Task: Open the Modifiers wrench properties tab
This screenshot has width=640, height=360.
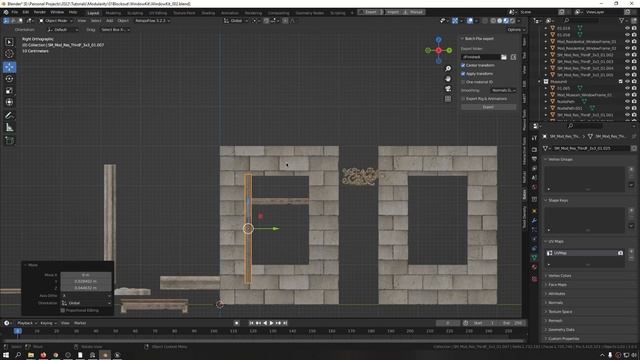Action: pyautogui.click(x=534, y=220)
